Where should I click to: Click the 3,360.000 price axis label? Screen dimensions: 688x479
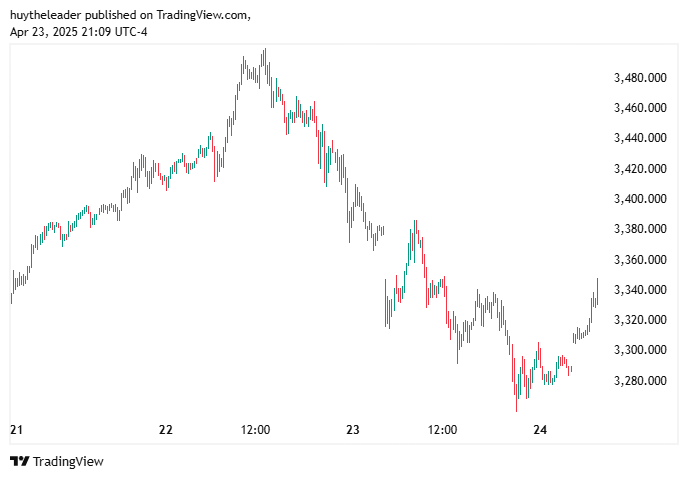(640, 260)
